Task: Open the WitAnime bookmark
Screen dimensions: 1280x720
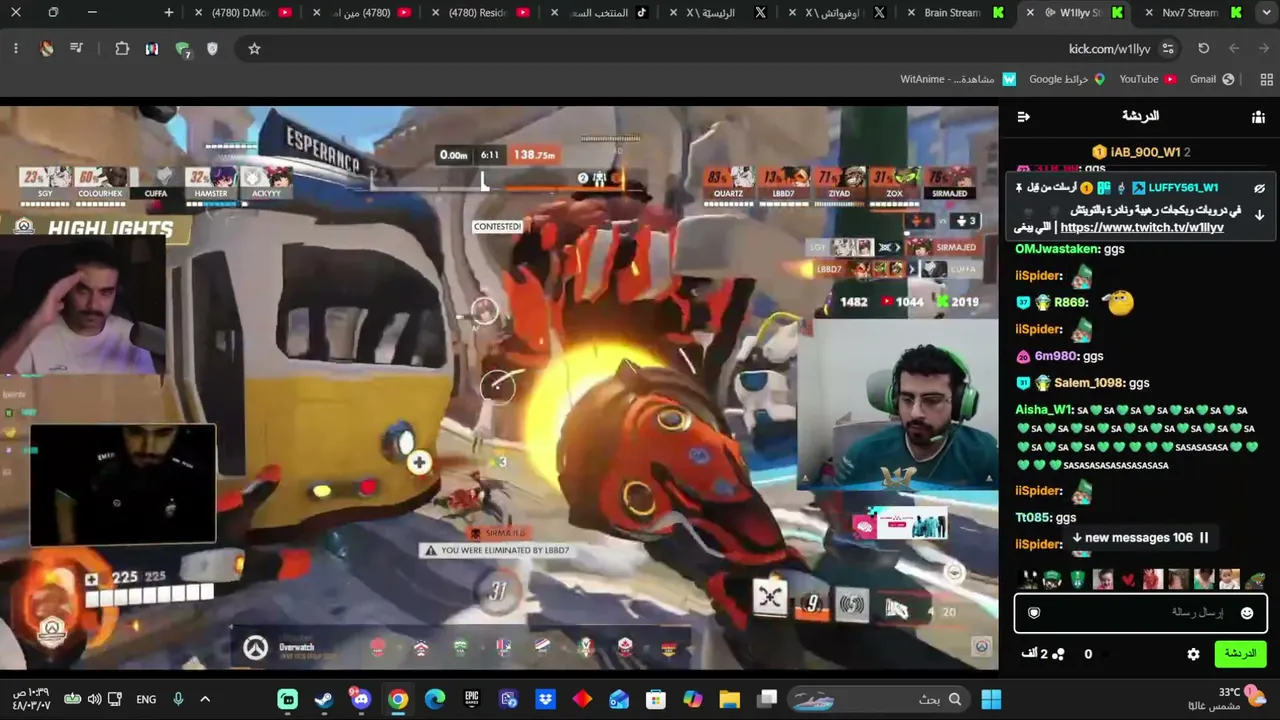Action: pos(958,79)
